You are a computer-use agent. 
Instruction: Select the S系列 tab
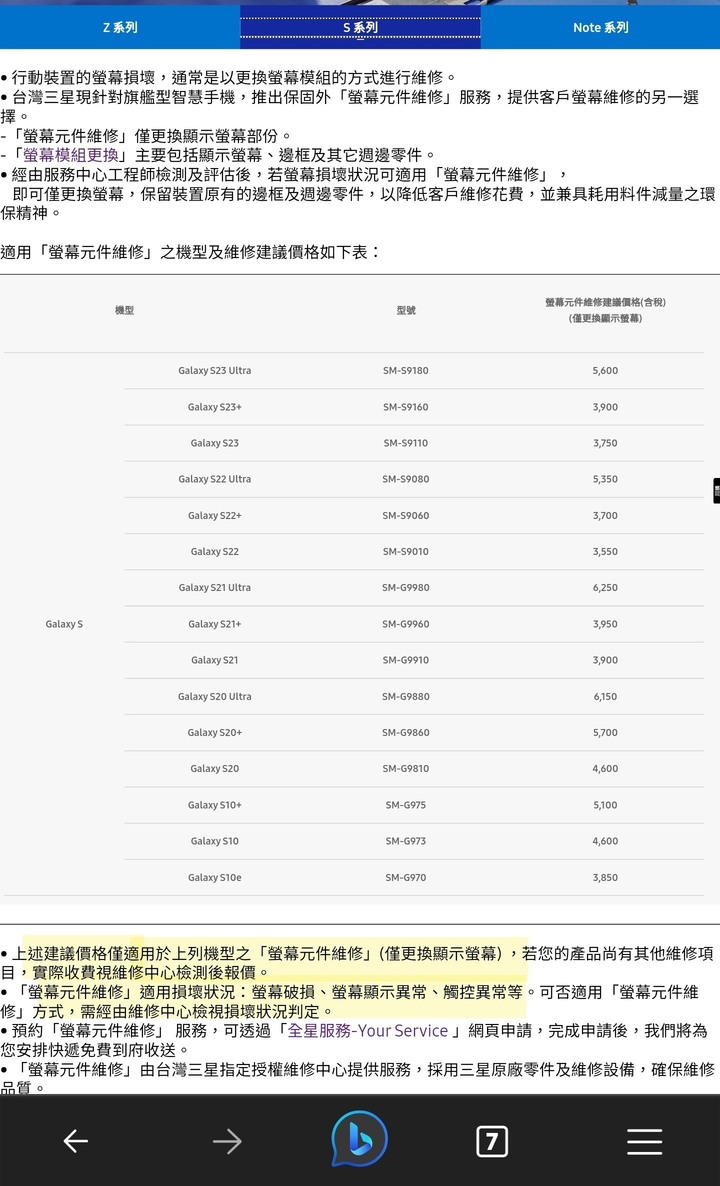pos(360,27)
